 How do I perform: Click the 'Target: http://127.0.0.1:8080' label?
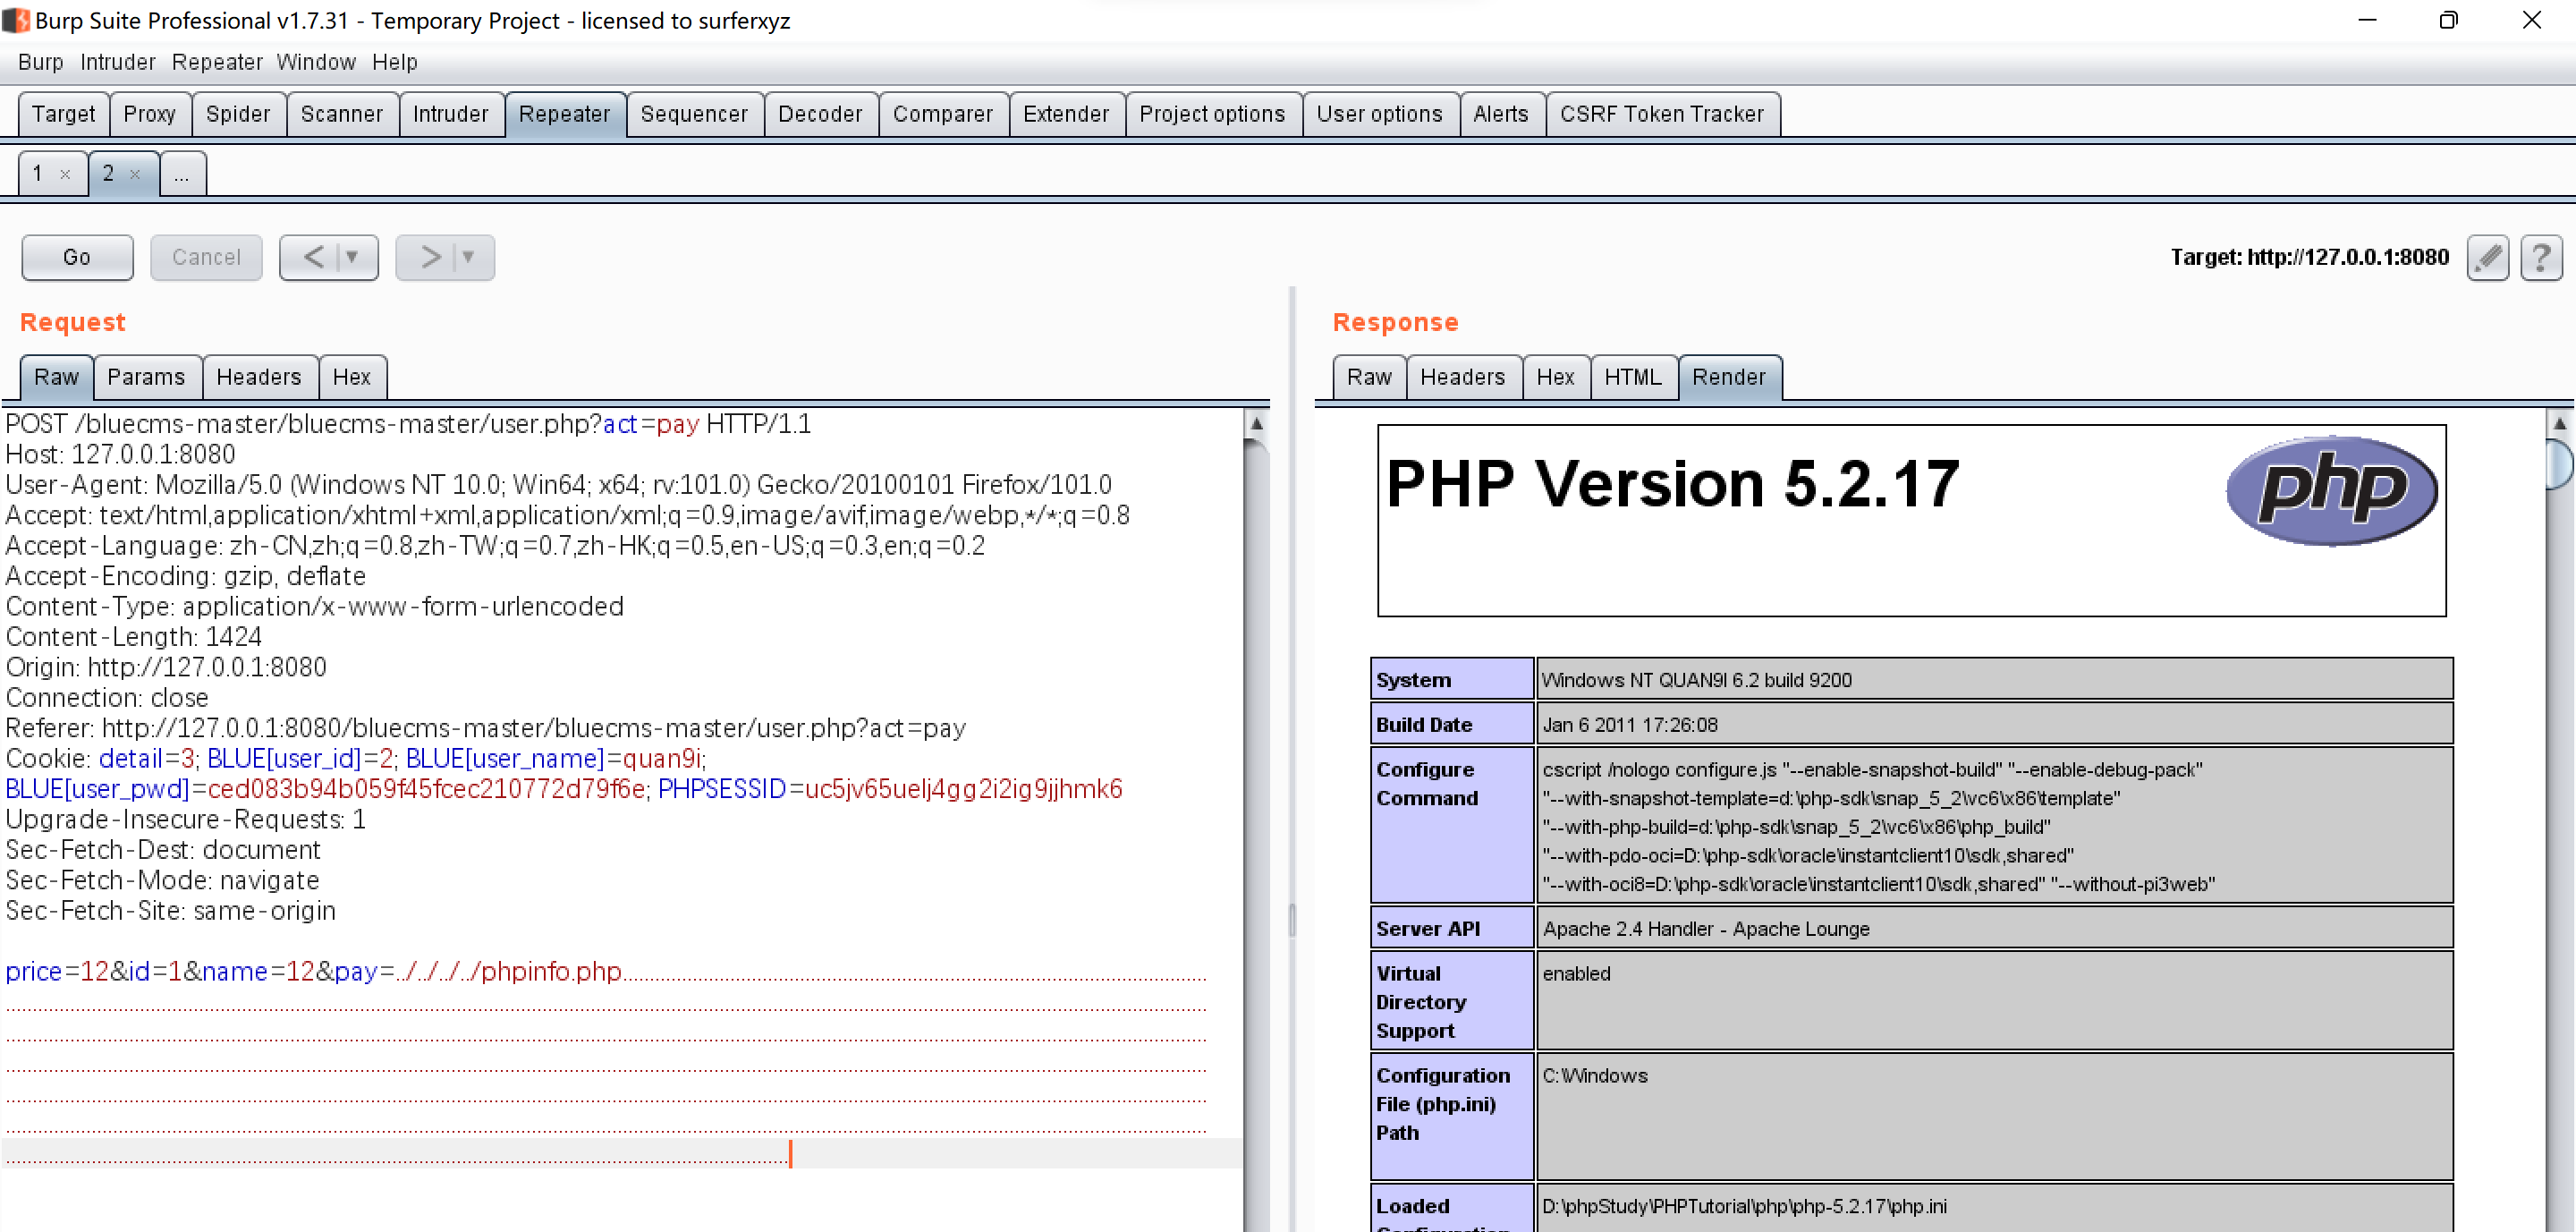coord(2309,258)
